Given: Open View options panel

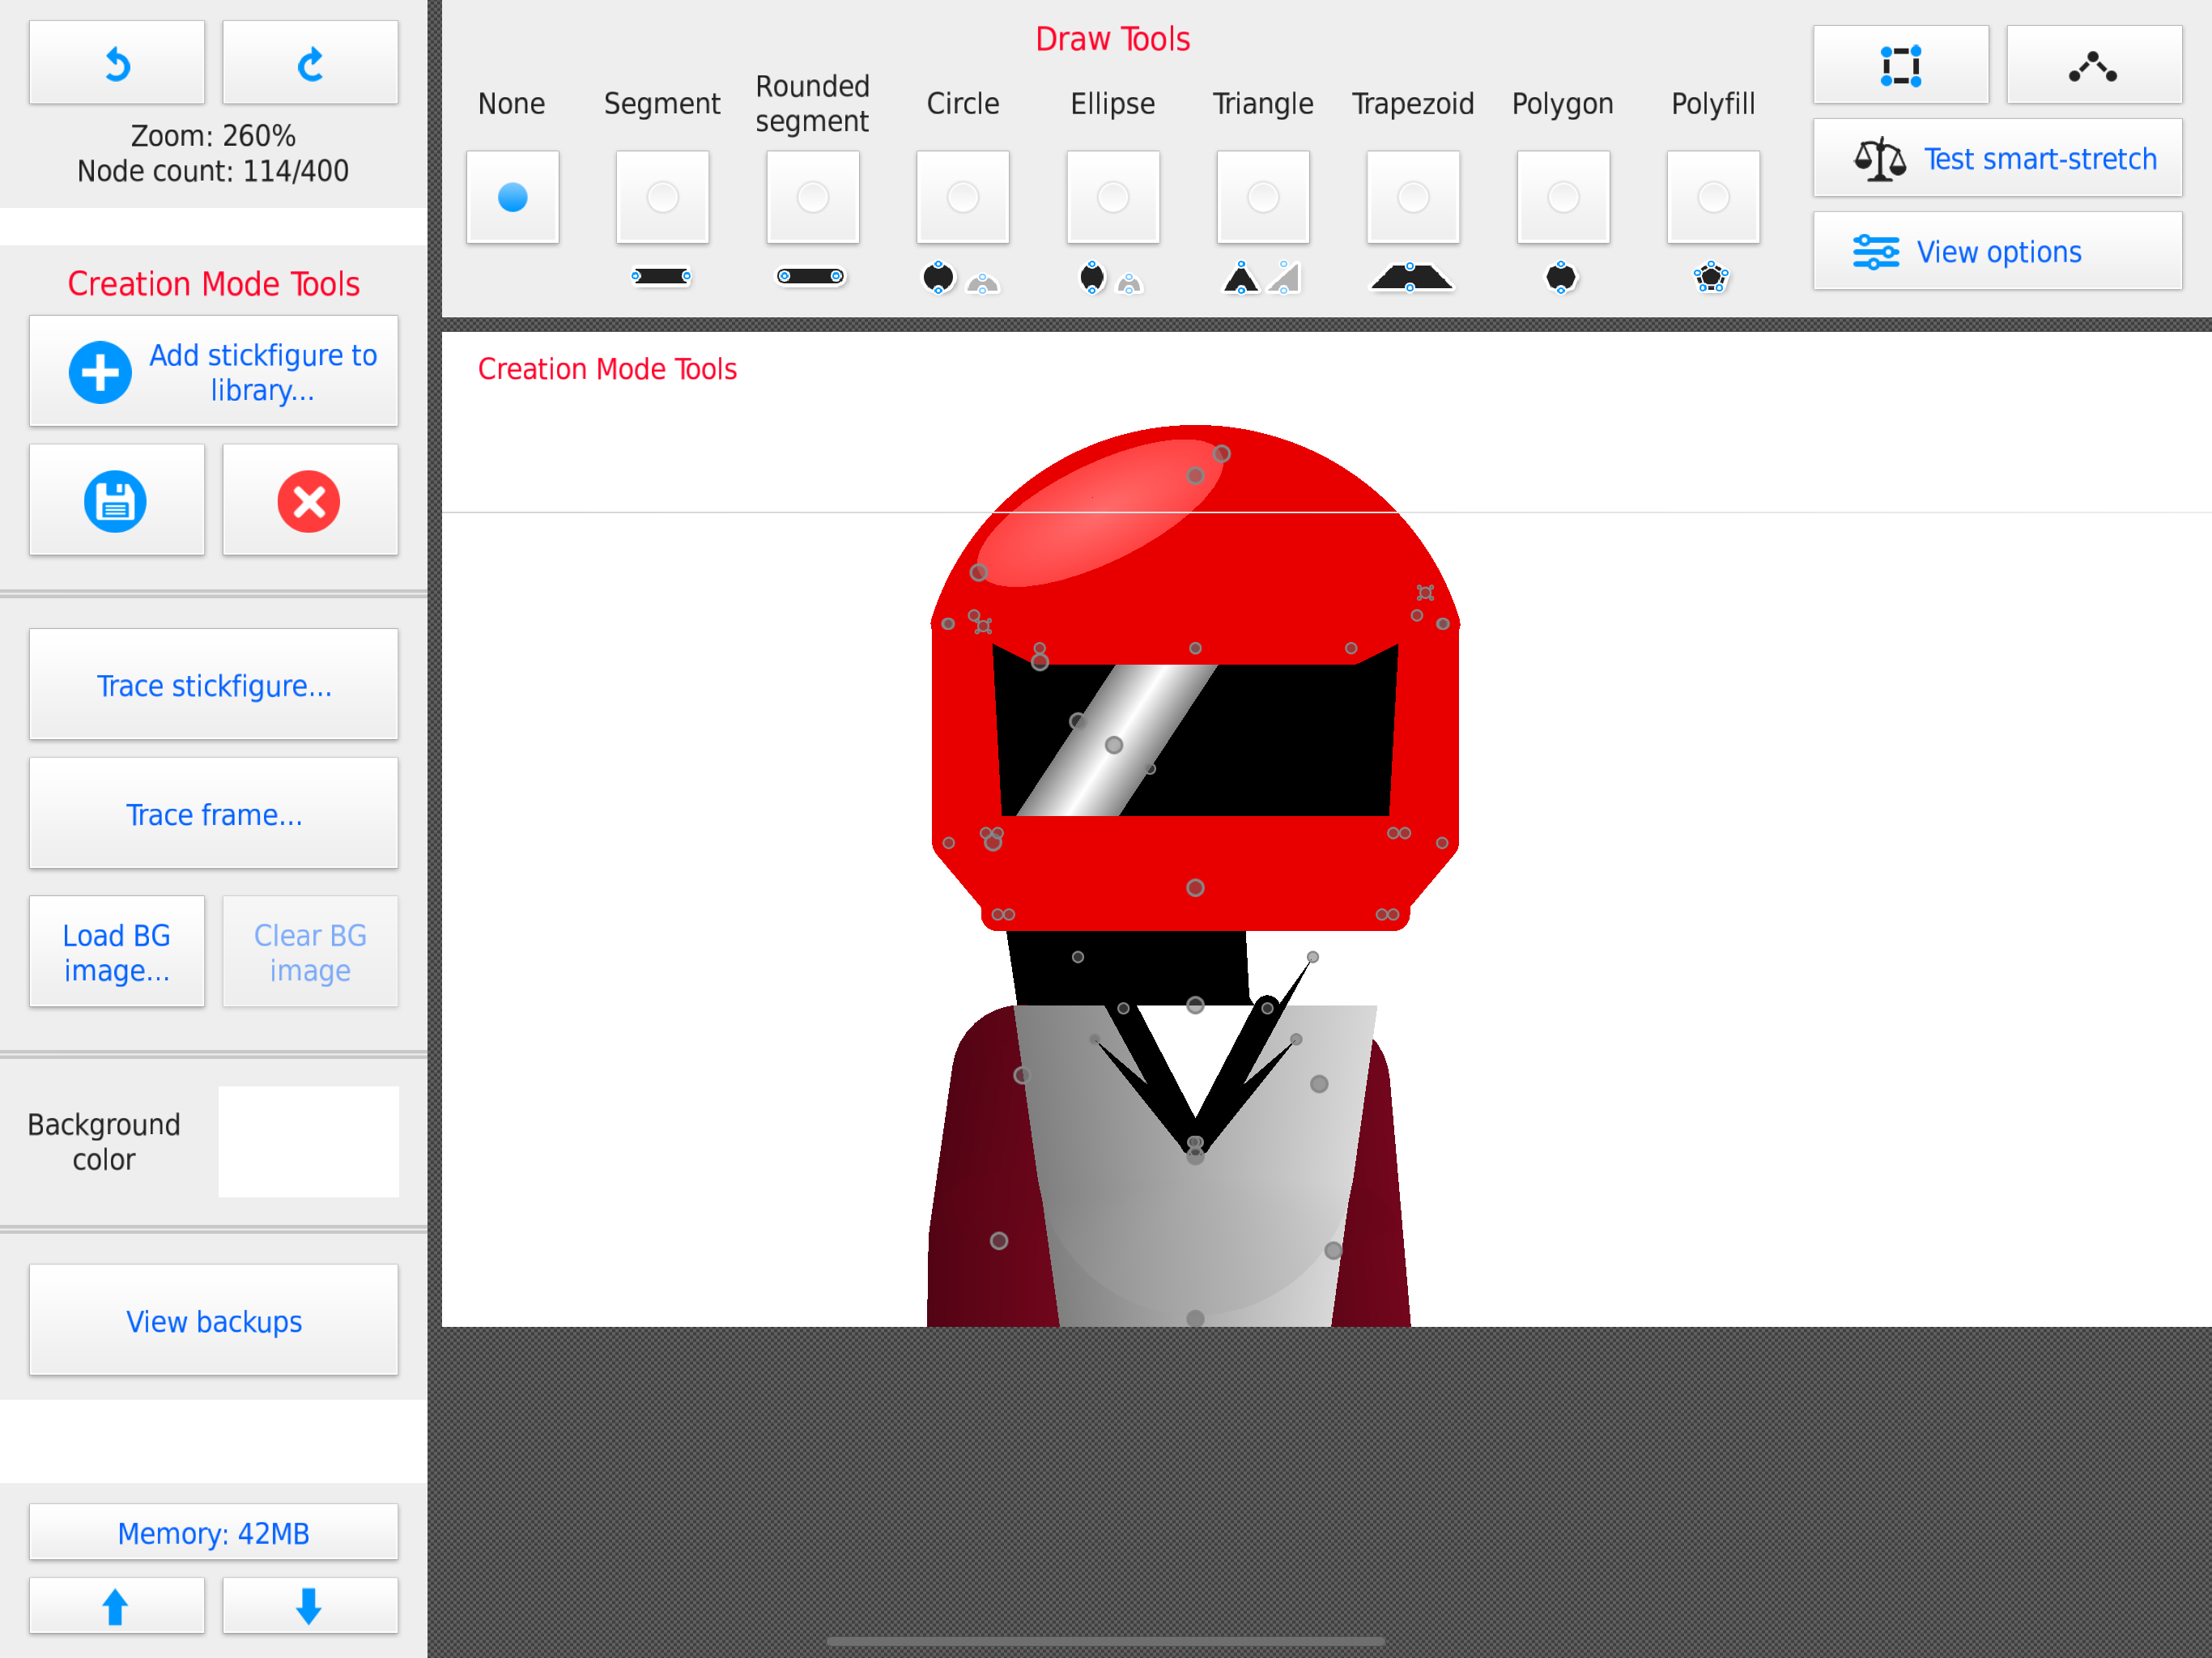Looking at the screenshot, I should [1997, 251].
